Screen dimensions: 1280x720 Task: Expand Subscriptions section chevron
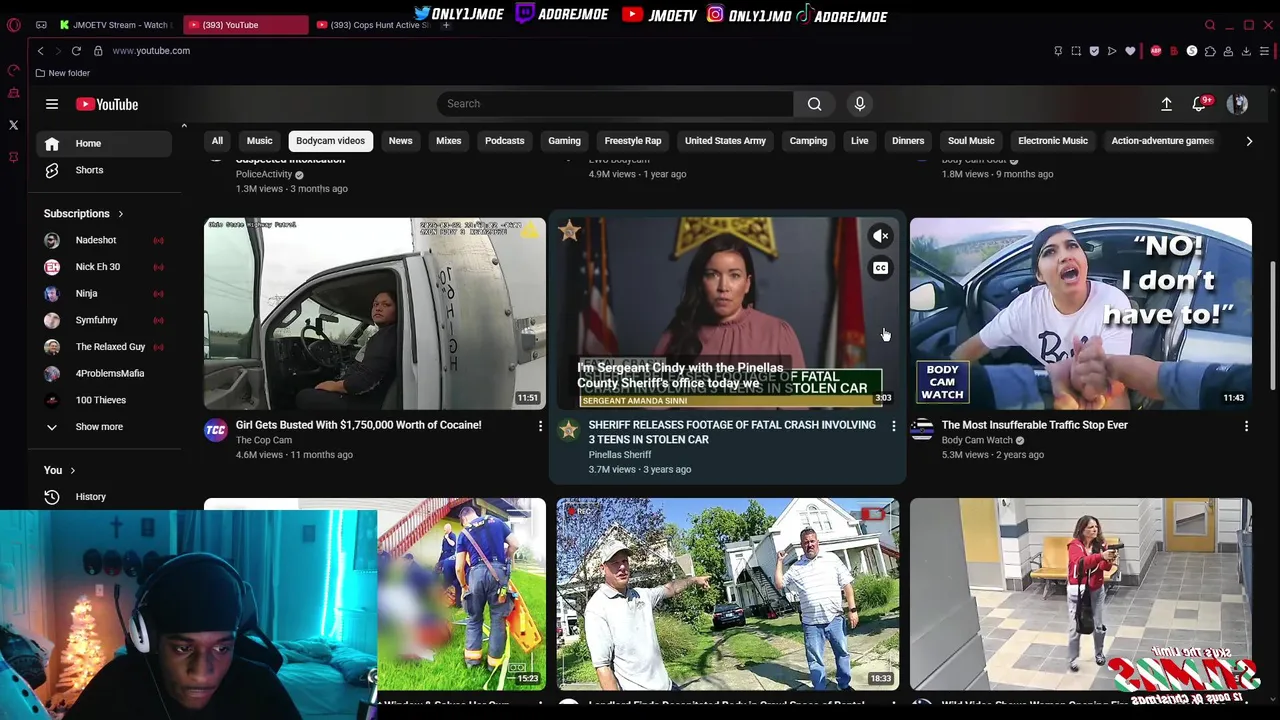coord(120,214)
